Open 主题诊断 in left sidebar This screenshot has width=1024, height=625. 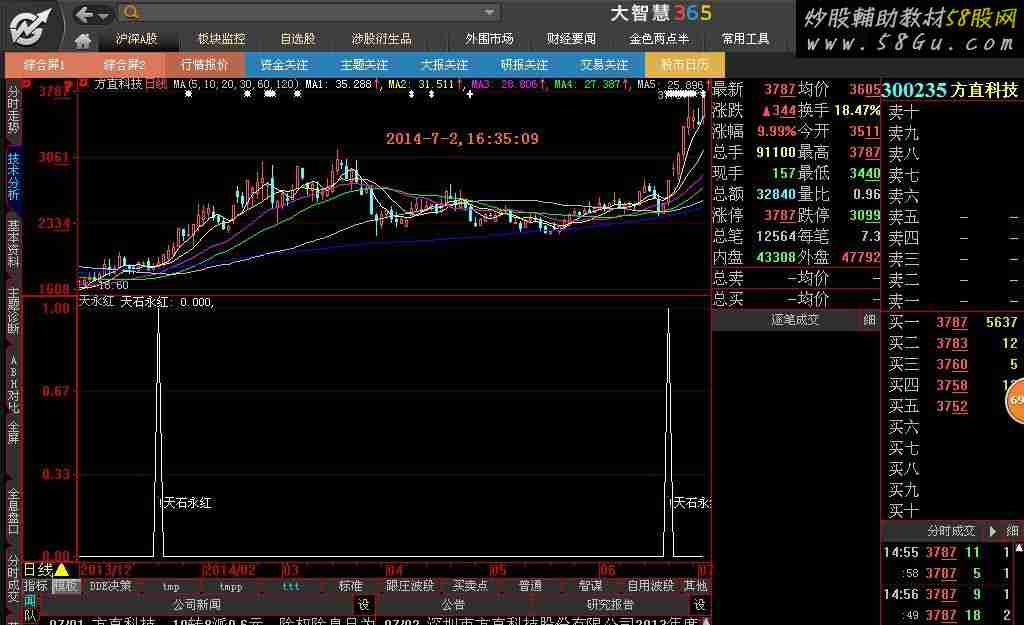click(13, 311)
